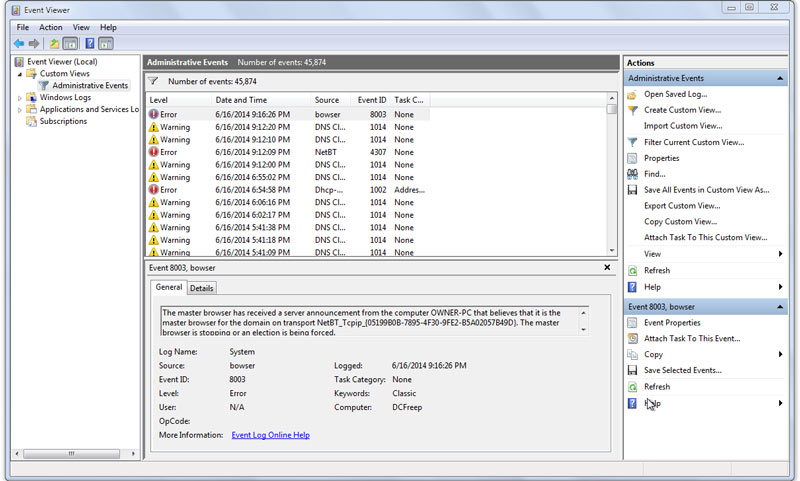Click the Back arrow in the toolbar
800x481 pixels.
coord(19,44)
